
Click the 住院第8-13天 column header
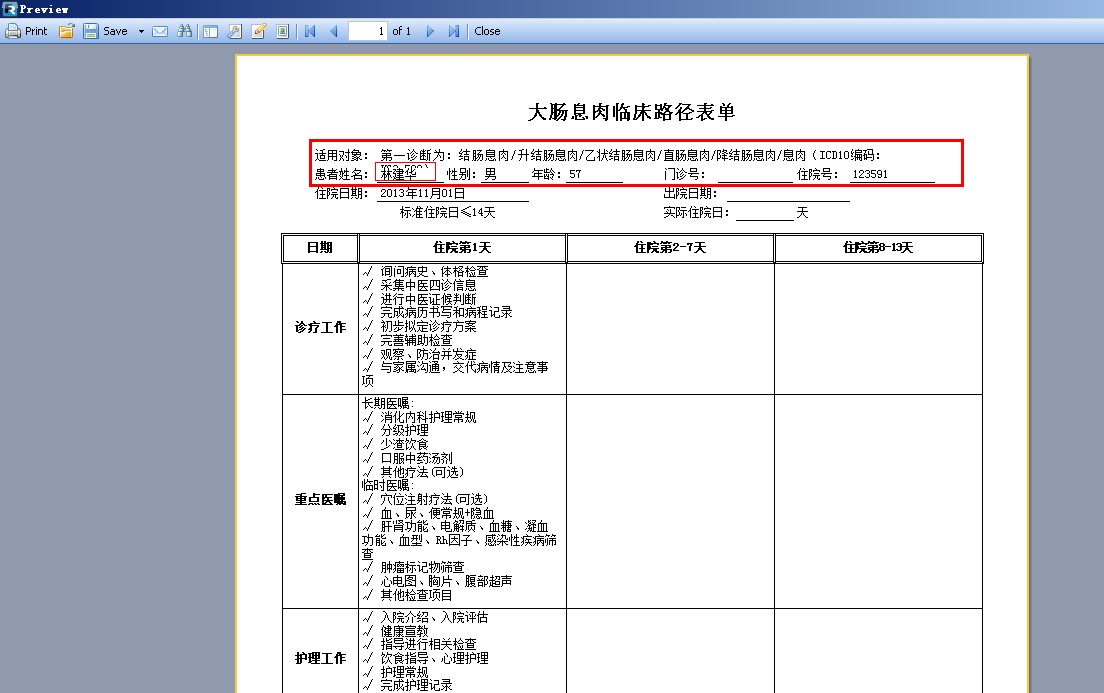click(878, 248)
